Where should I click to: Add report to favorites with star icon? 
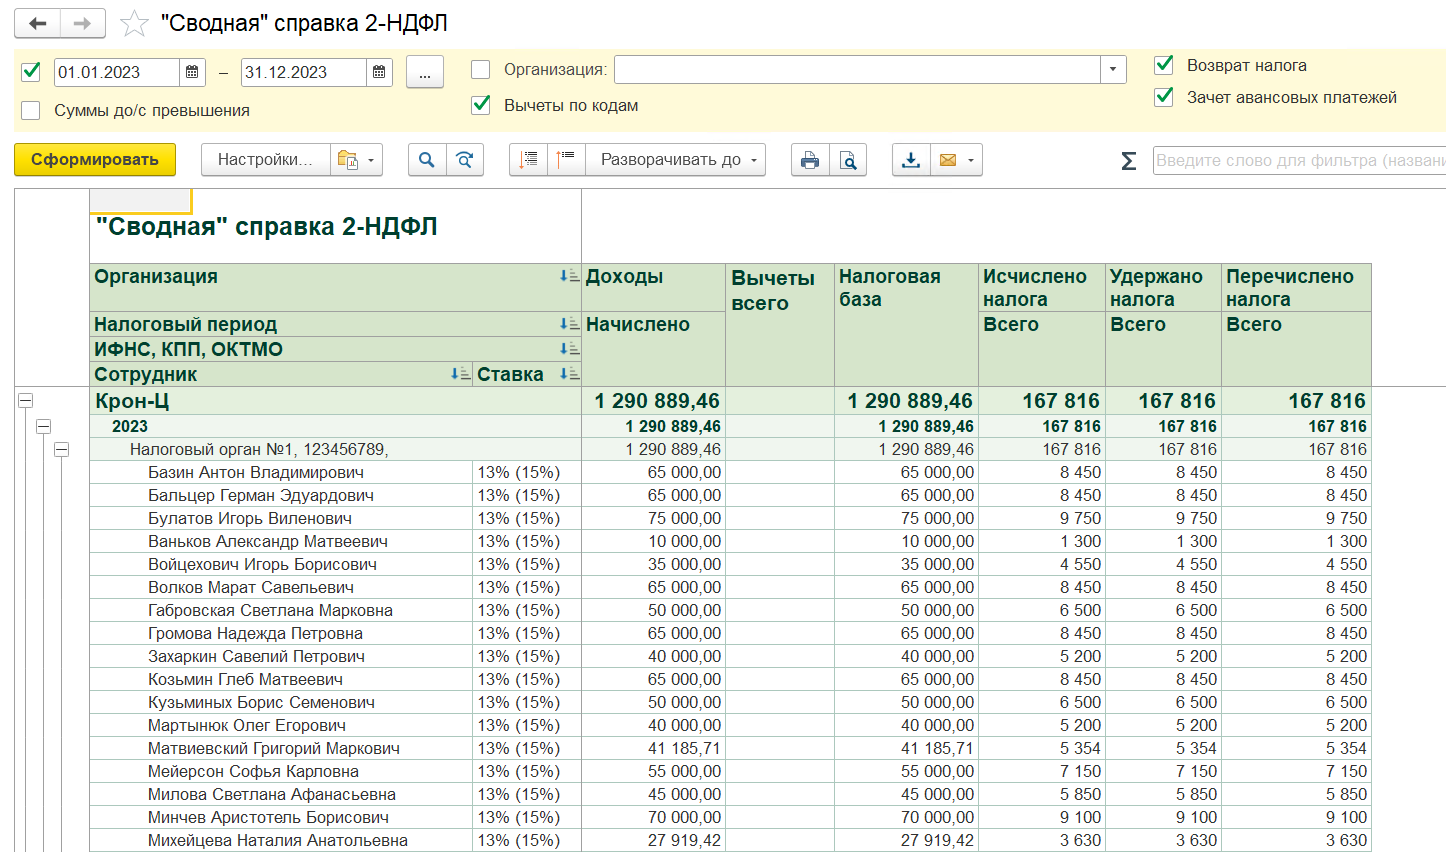point(134,23)
